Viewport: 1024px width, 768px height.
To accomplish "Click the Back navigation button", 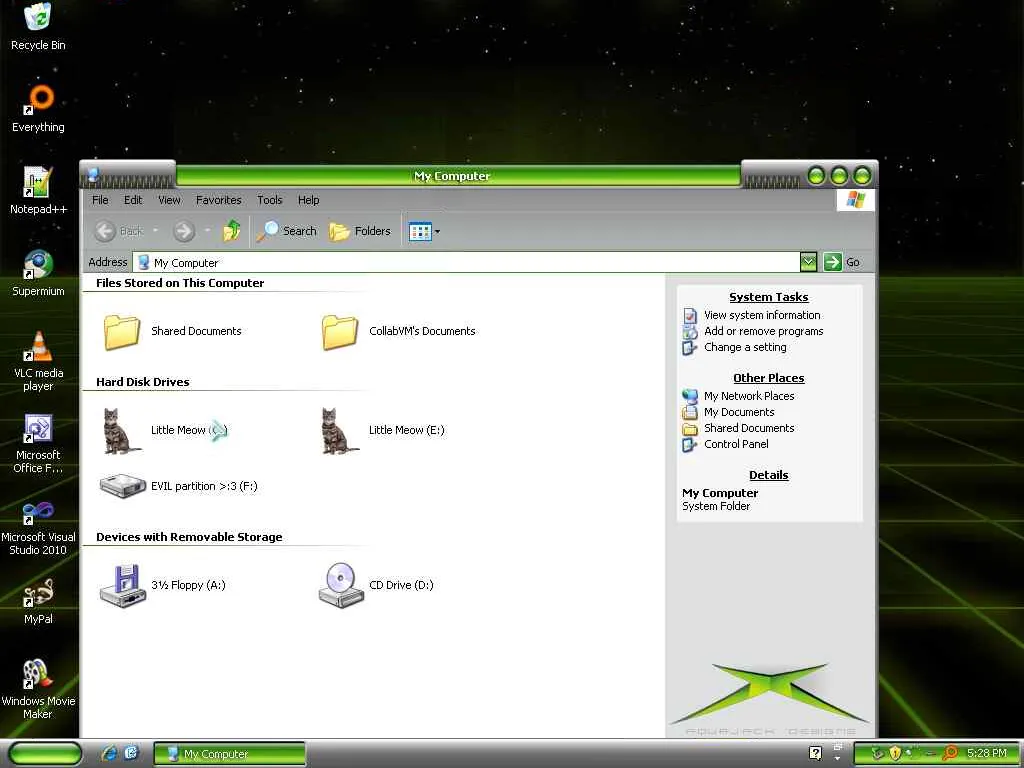I will tap(119, 231).
